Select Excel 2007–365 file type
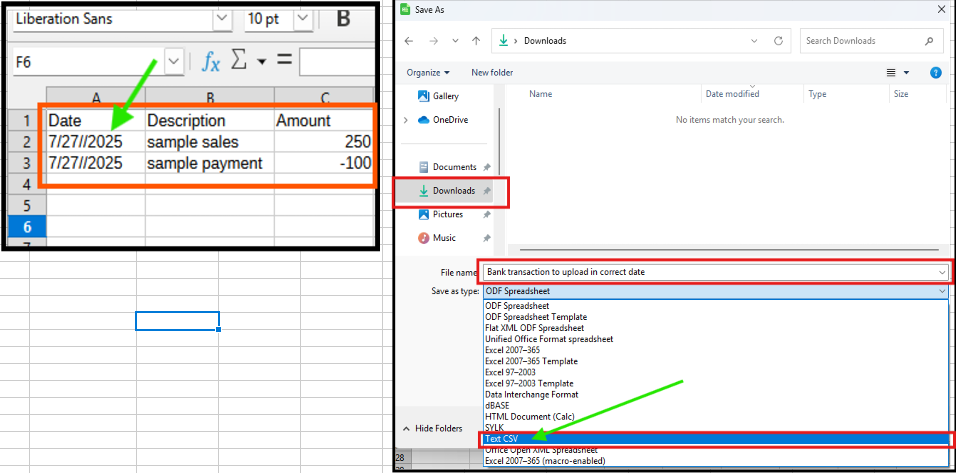This screenshot has height=473, width=956. click(x=716, y=350)
